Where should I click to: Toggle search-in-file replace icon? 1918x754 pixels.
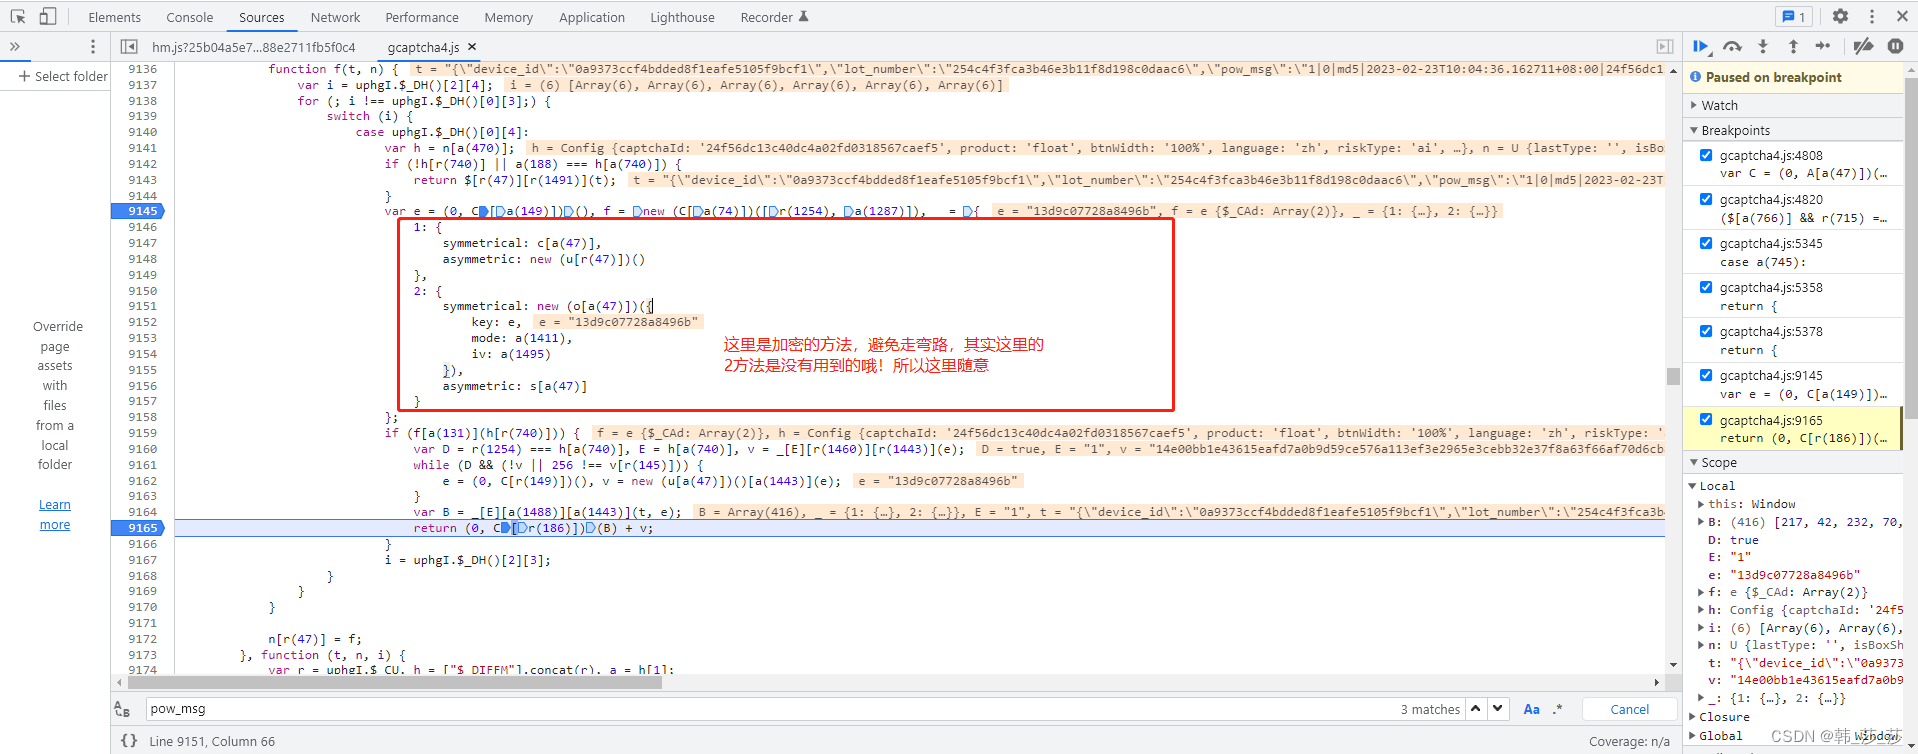tap(122, 709)
